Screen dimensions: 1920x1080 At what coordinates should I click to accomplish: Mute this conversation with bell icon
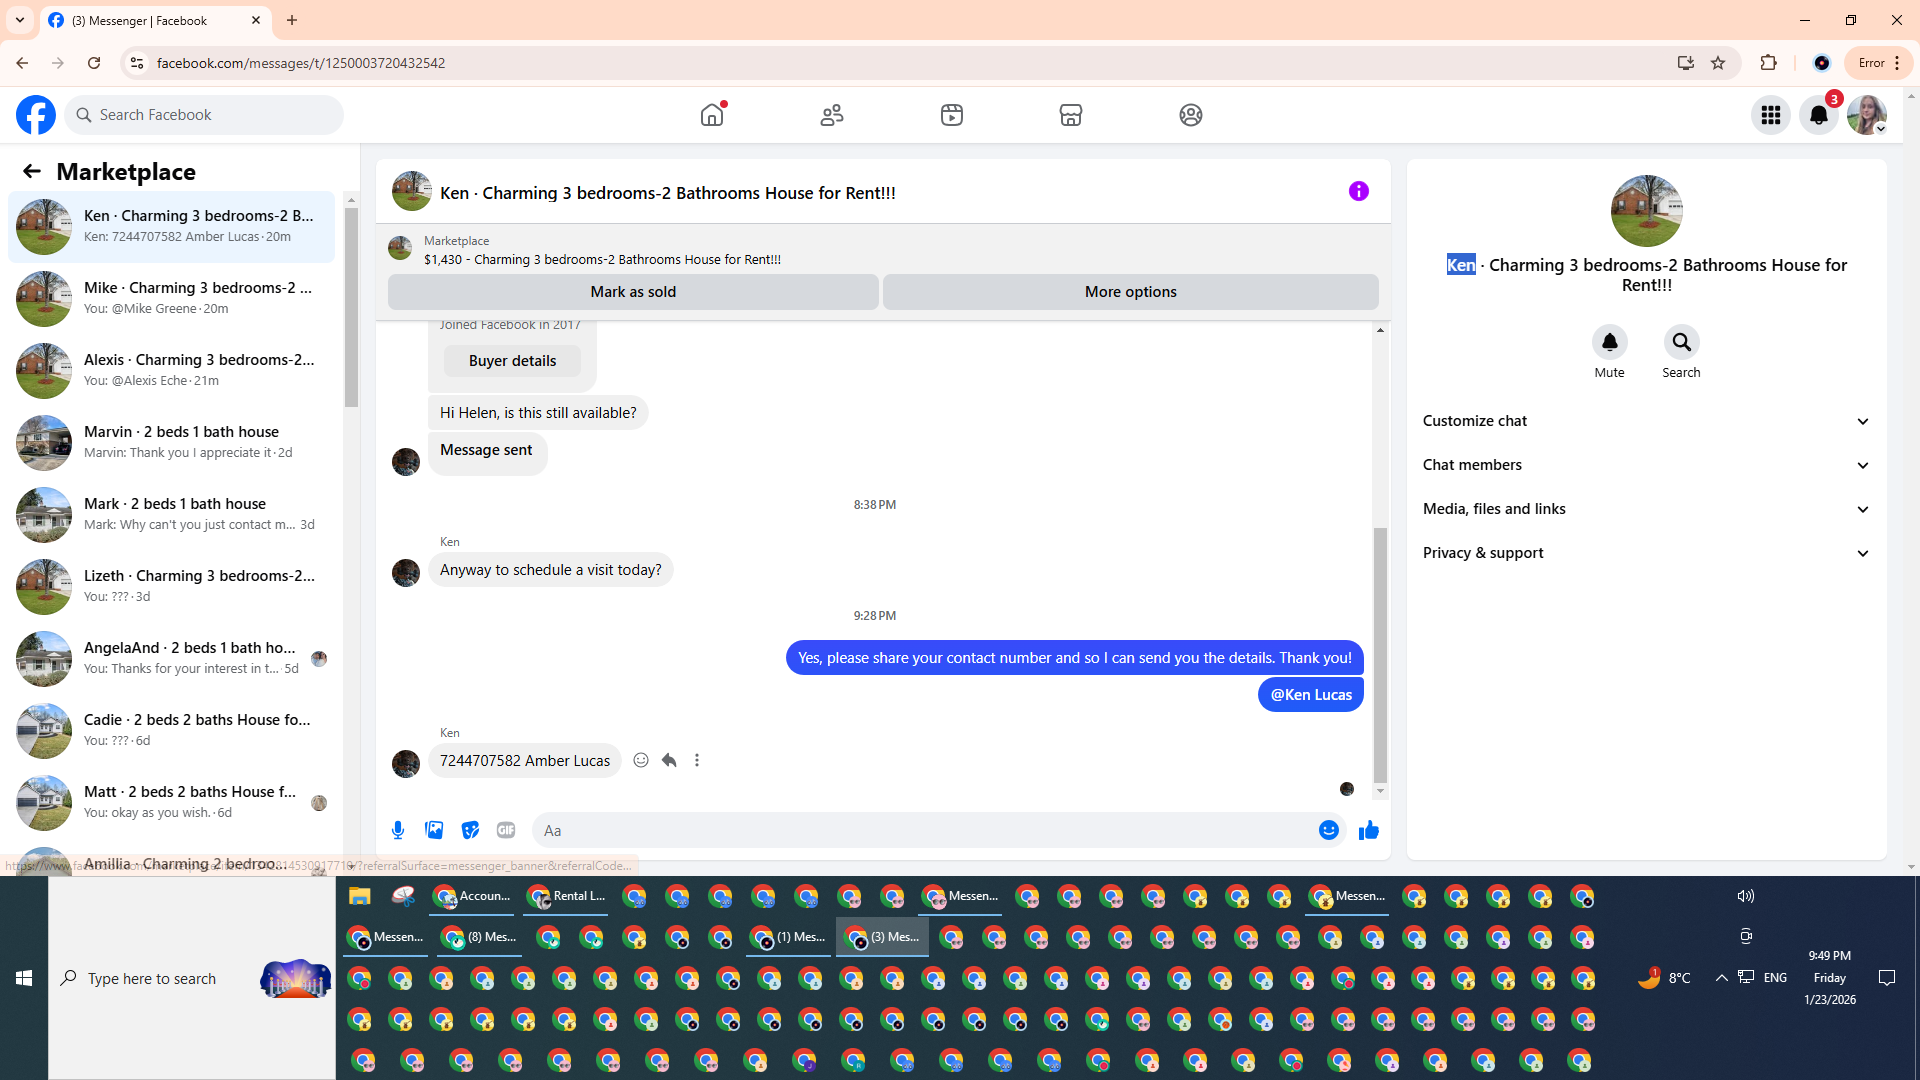(x=1609, y=342)
